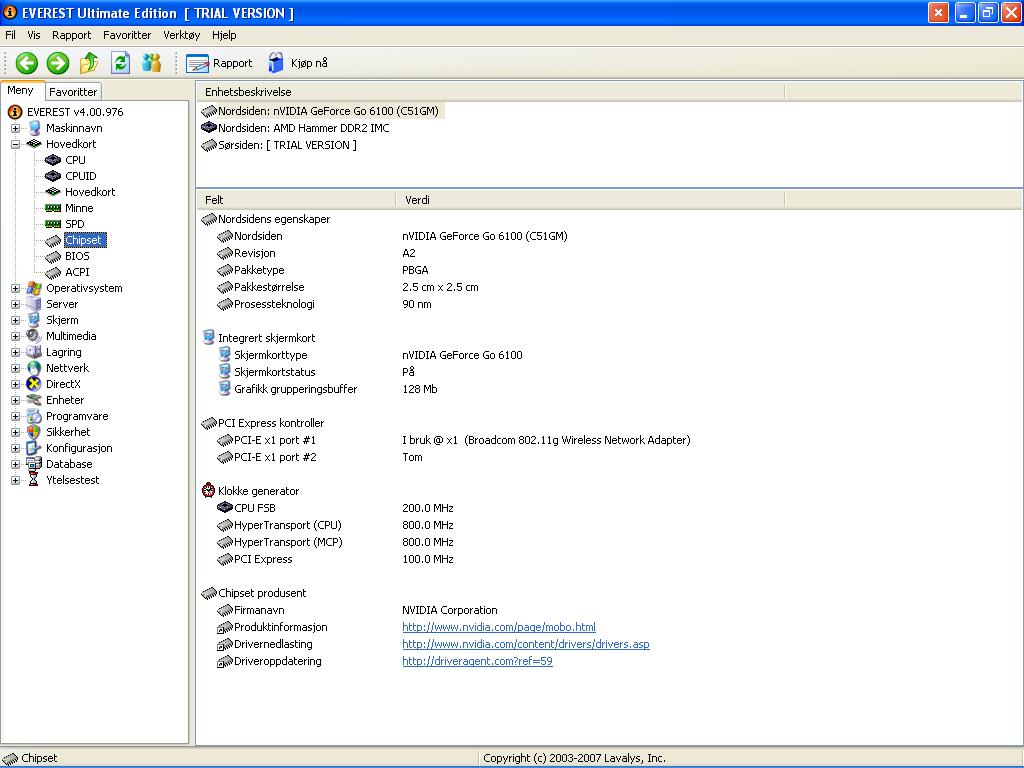Screen dimensions: 1024x768
Task: Open the Favoritter menu in menu bar
Action: [x=127, y=35]
